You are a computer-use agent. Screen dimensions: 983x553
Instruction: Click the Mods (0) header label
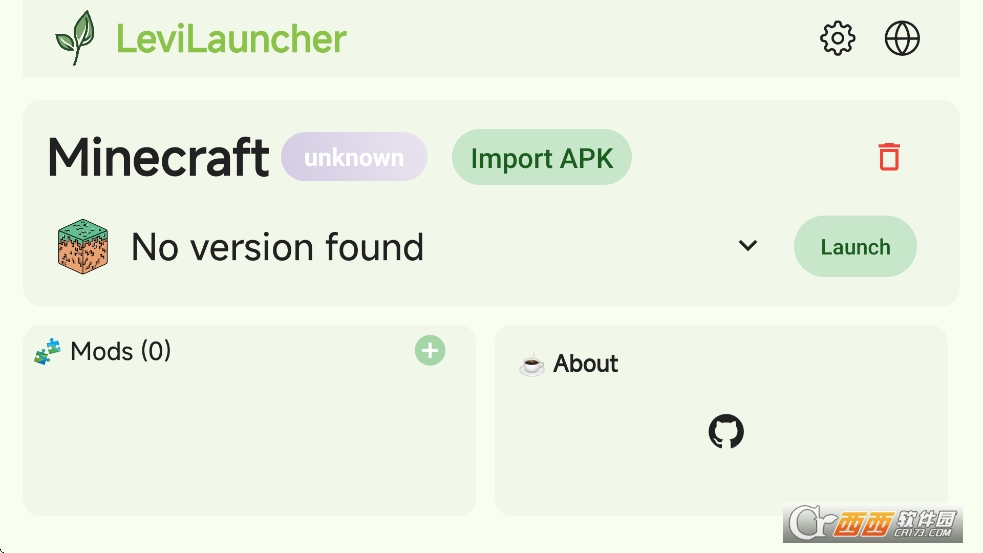(x=121, y=352)
